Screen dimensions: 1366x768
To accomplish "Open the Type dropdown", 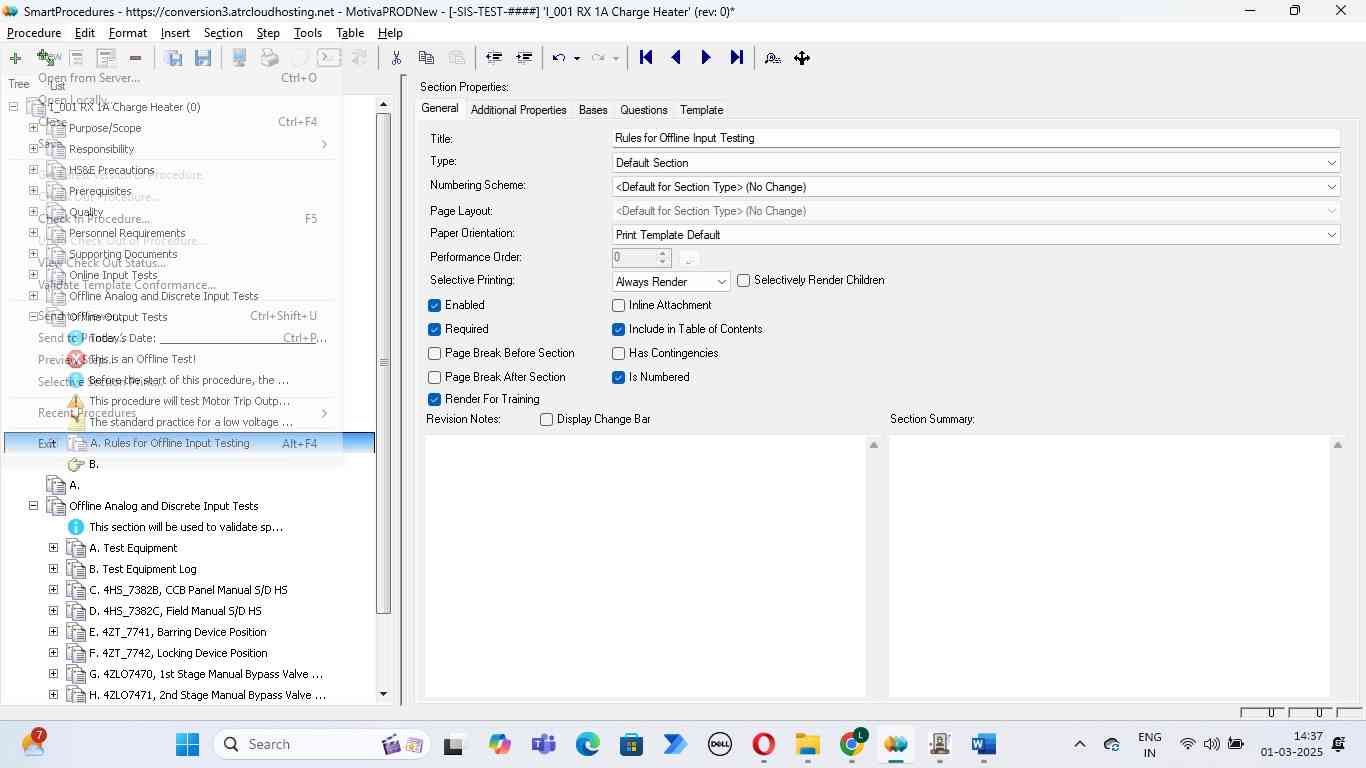I will [x=1331, y=163].
